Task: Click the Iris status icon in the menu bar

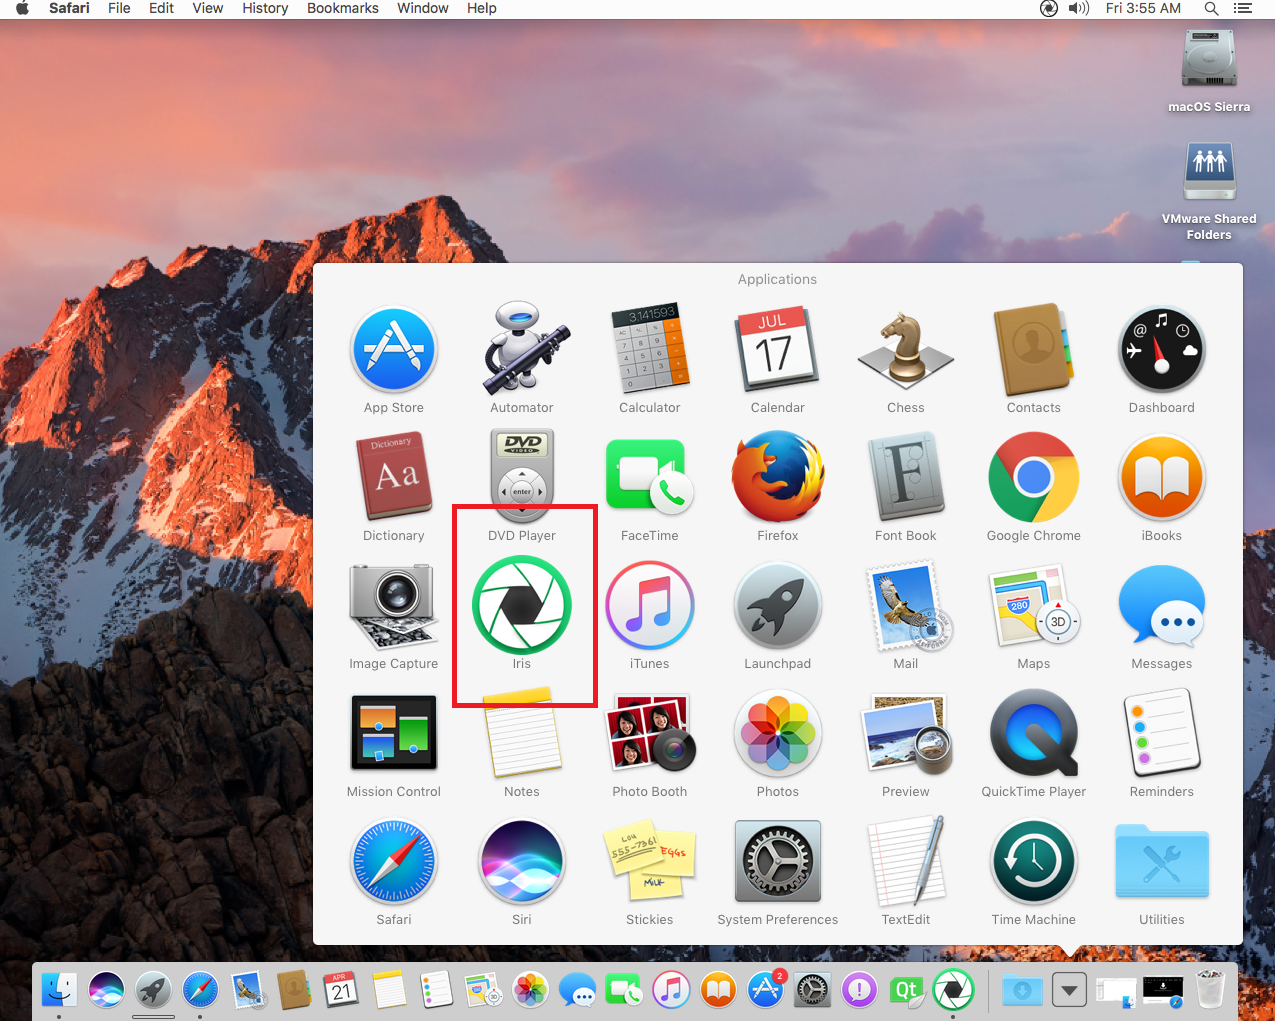Action: pos(1049,8)
